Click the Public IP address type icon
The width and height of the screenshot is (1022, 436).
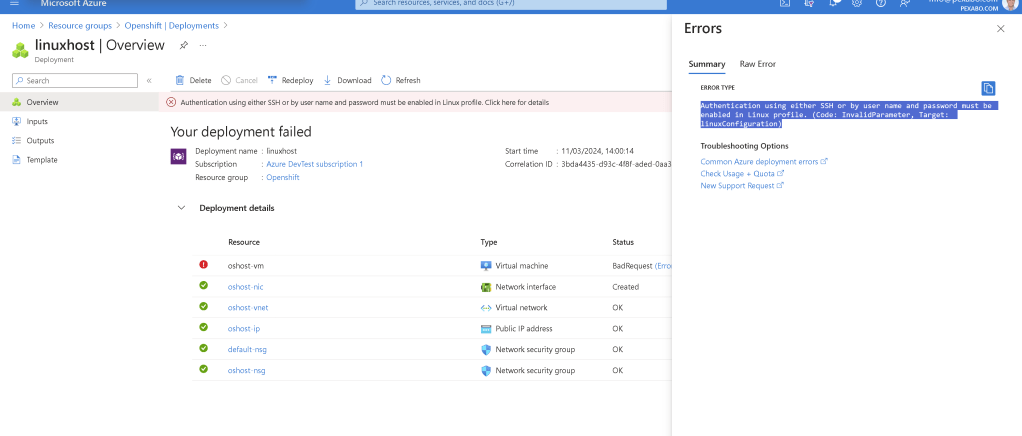[486, 328]
